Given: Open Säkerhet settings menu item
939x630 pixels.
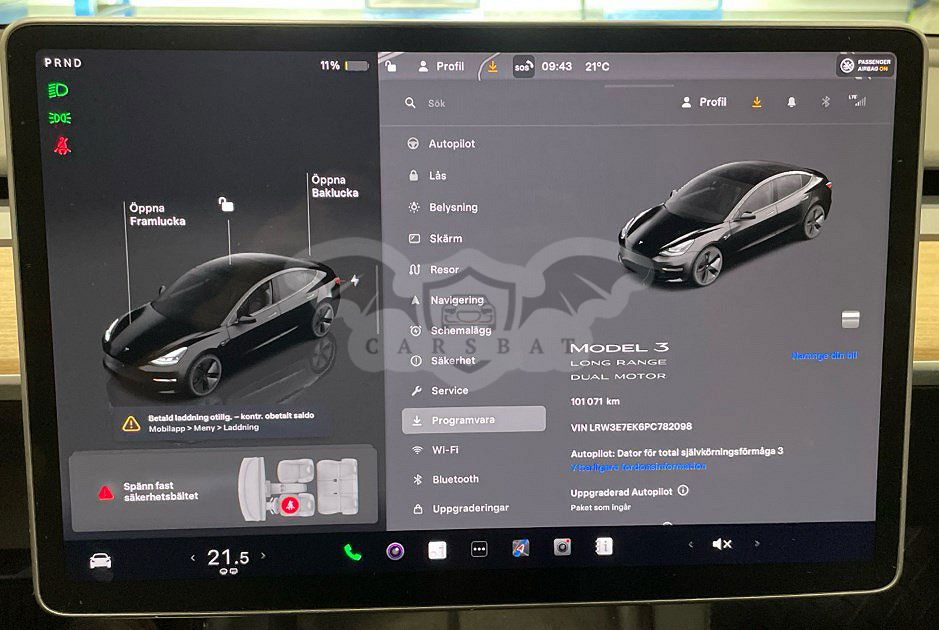Looking at the screenshot, I should [x=452, y=360].
